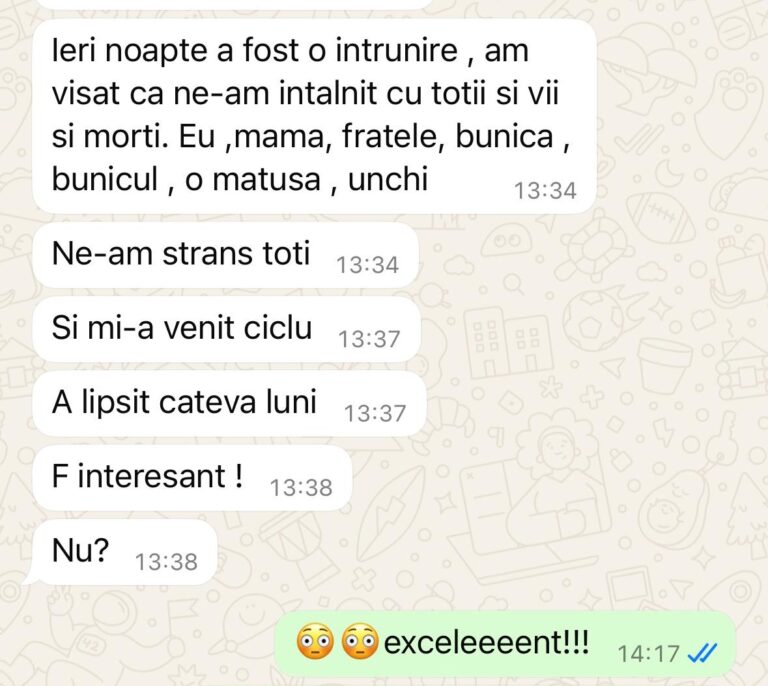Image resolution: width=768 pixels, height=686 pixels.
Task: Click the 'Si mi-a venit ciclu' message
Action: (226, 329)
